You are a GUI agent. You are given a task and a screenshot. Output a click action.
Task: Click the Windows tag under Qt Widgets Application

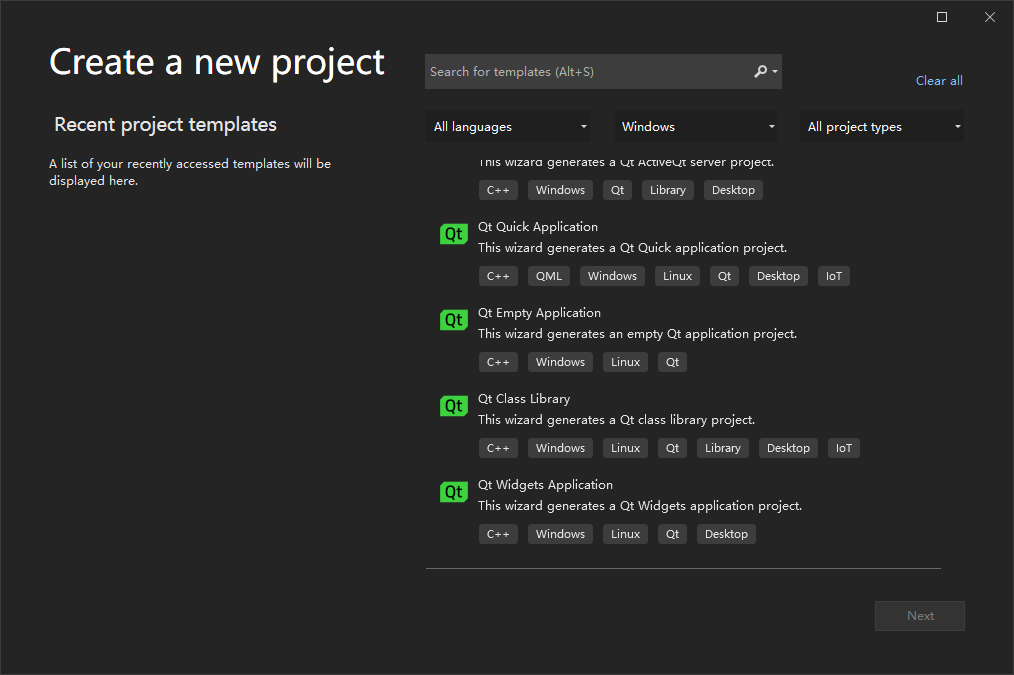click(560, 534)
